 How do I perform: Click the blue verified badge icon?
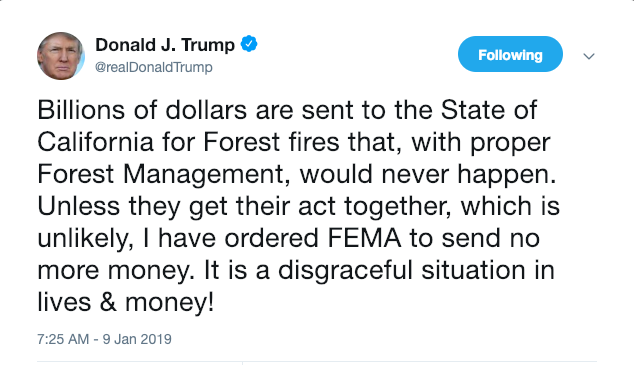tap(249, 44)
